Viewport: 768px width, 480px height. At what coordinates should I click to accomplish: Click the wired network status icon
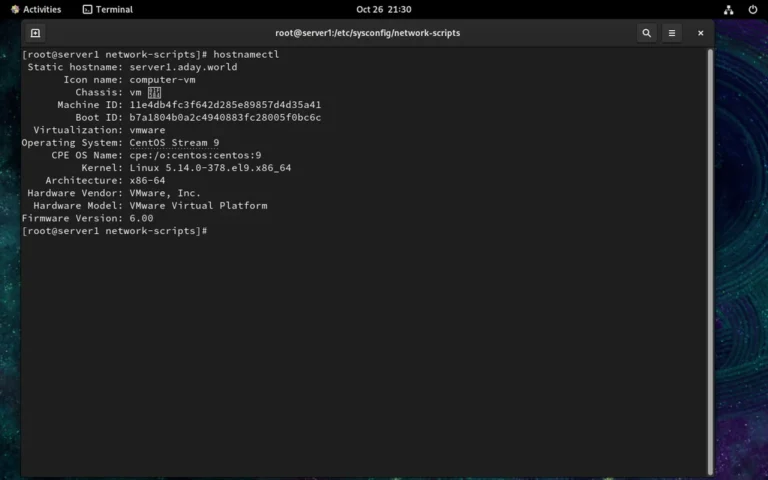pyautogui.click(x=727, y=9)
